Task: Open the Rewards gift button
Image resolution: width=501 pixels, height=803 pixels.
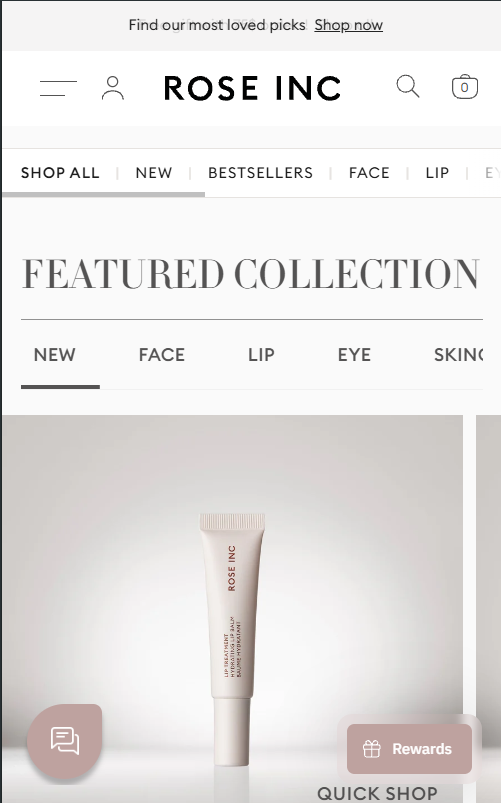Action: pos(409,749)
